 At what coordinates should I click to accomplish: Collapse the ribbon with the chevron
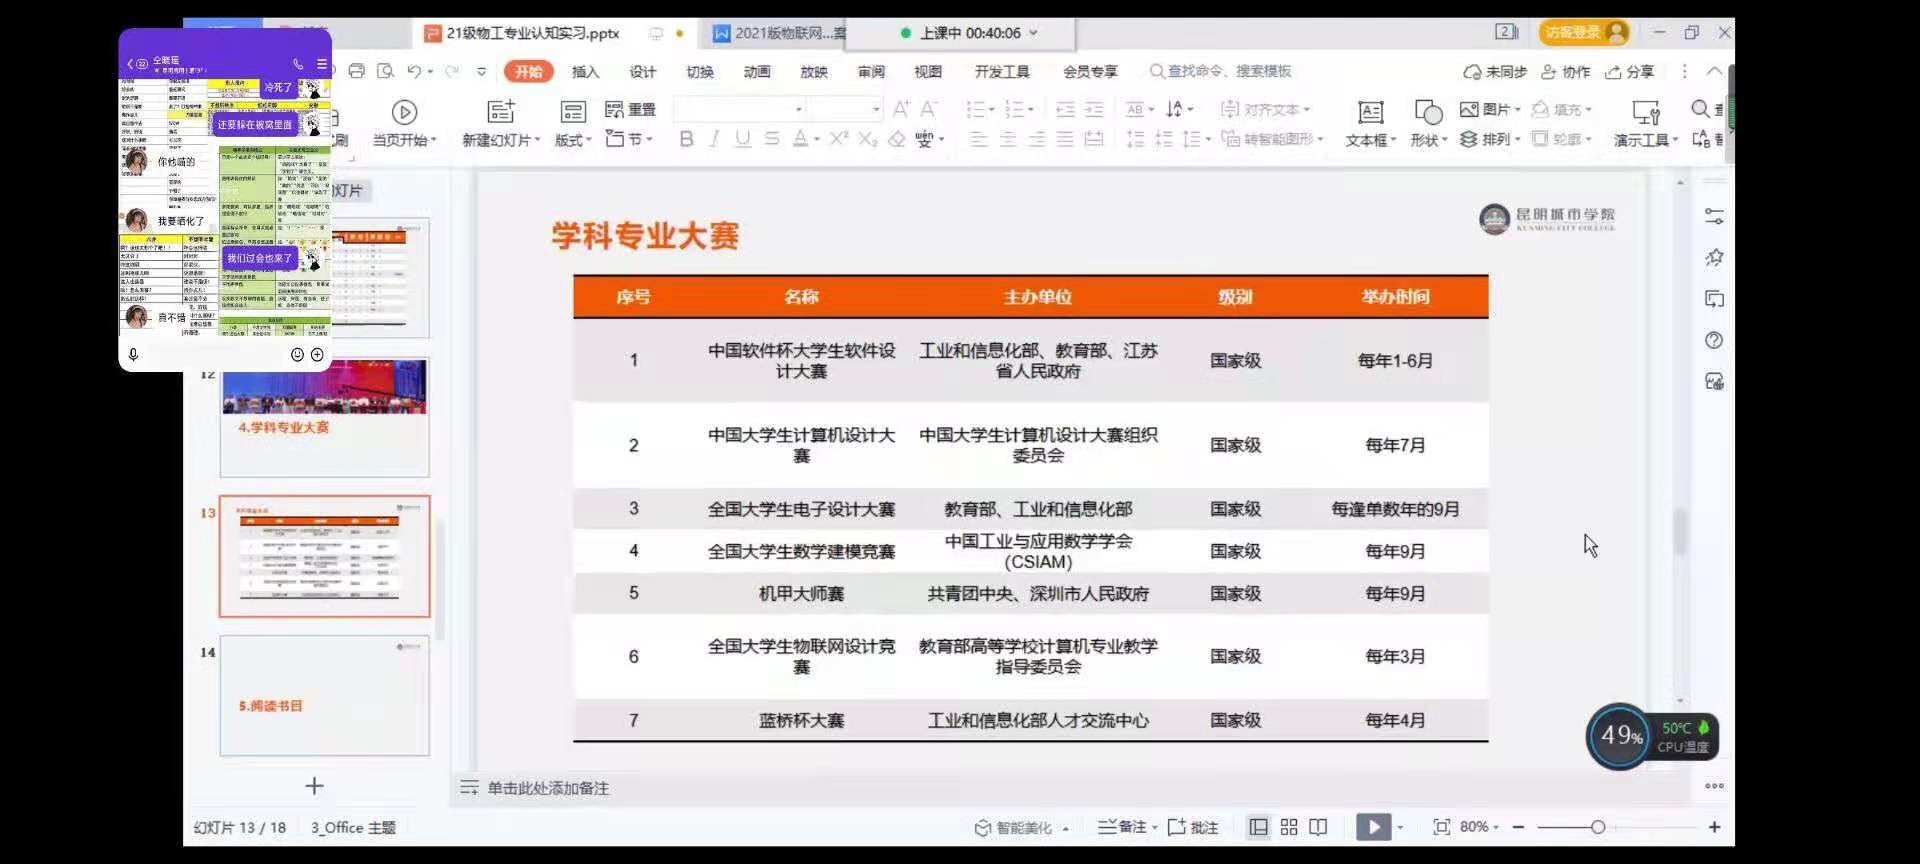click(x=1714, y=71)
